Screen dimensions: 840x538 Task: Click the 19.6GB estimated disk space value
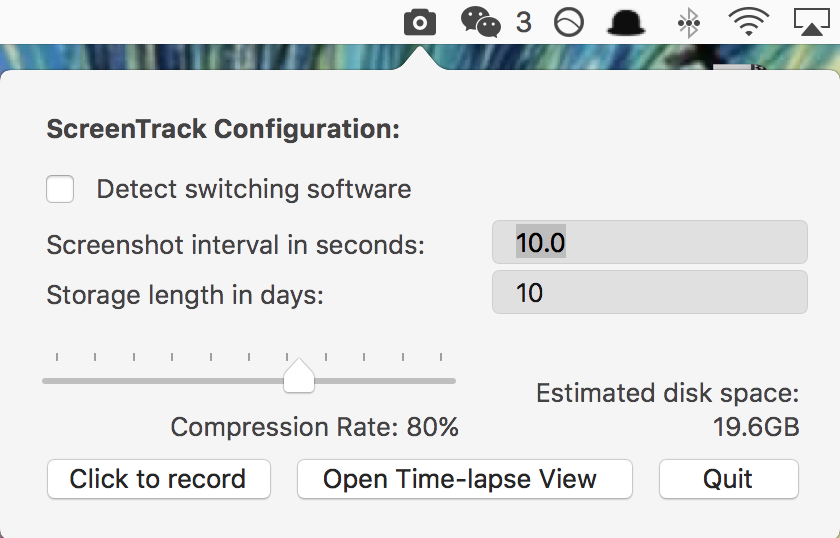755,428
